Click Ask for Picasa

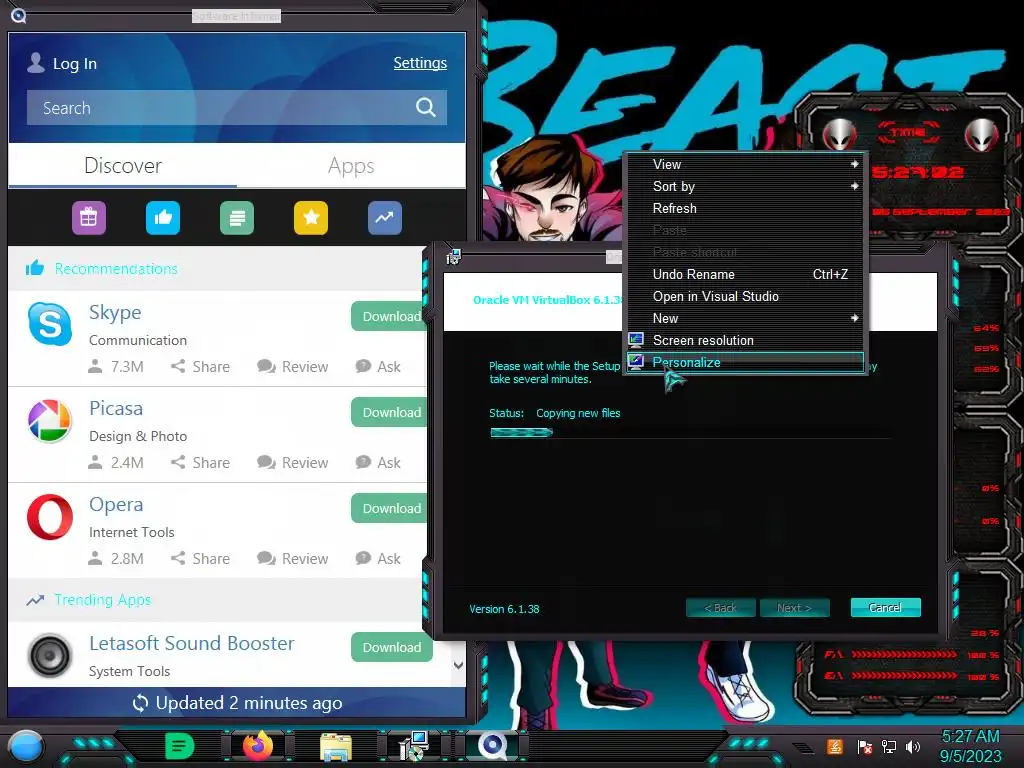(x=378, y=462)
